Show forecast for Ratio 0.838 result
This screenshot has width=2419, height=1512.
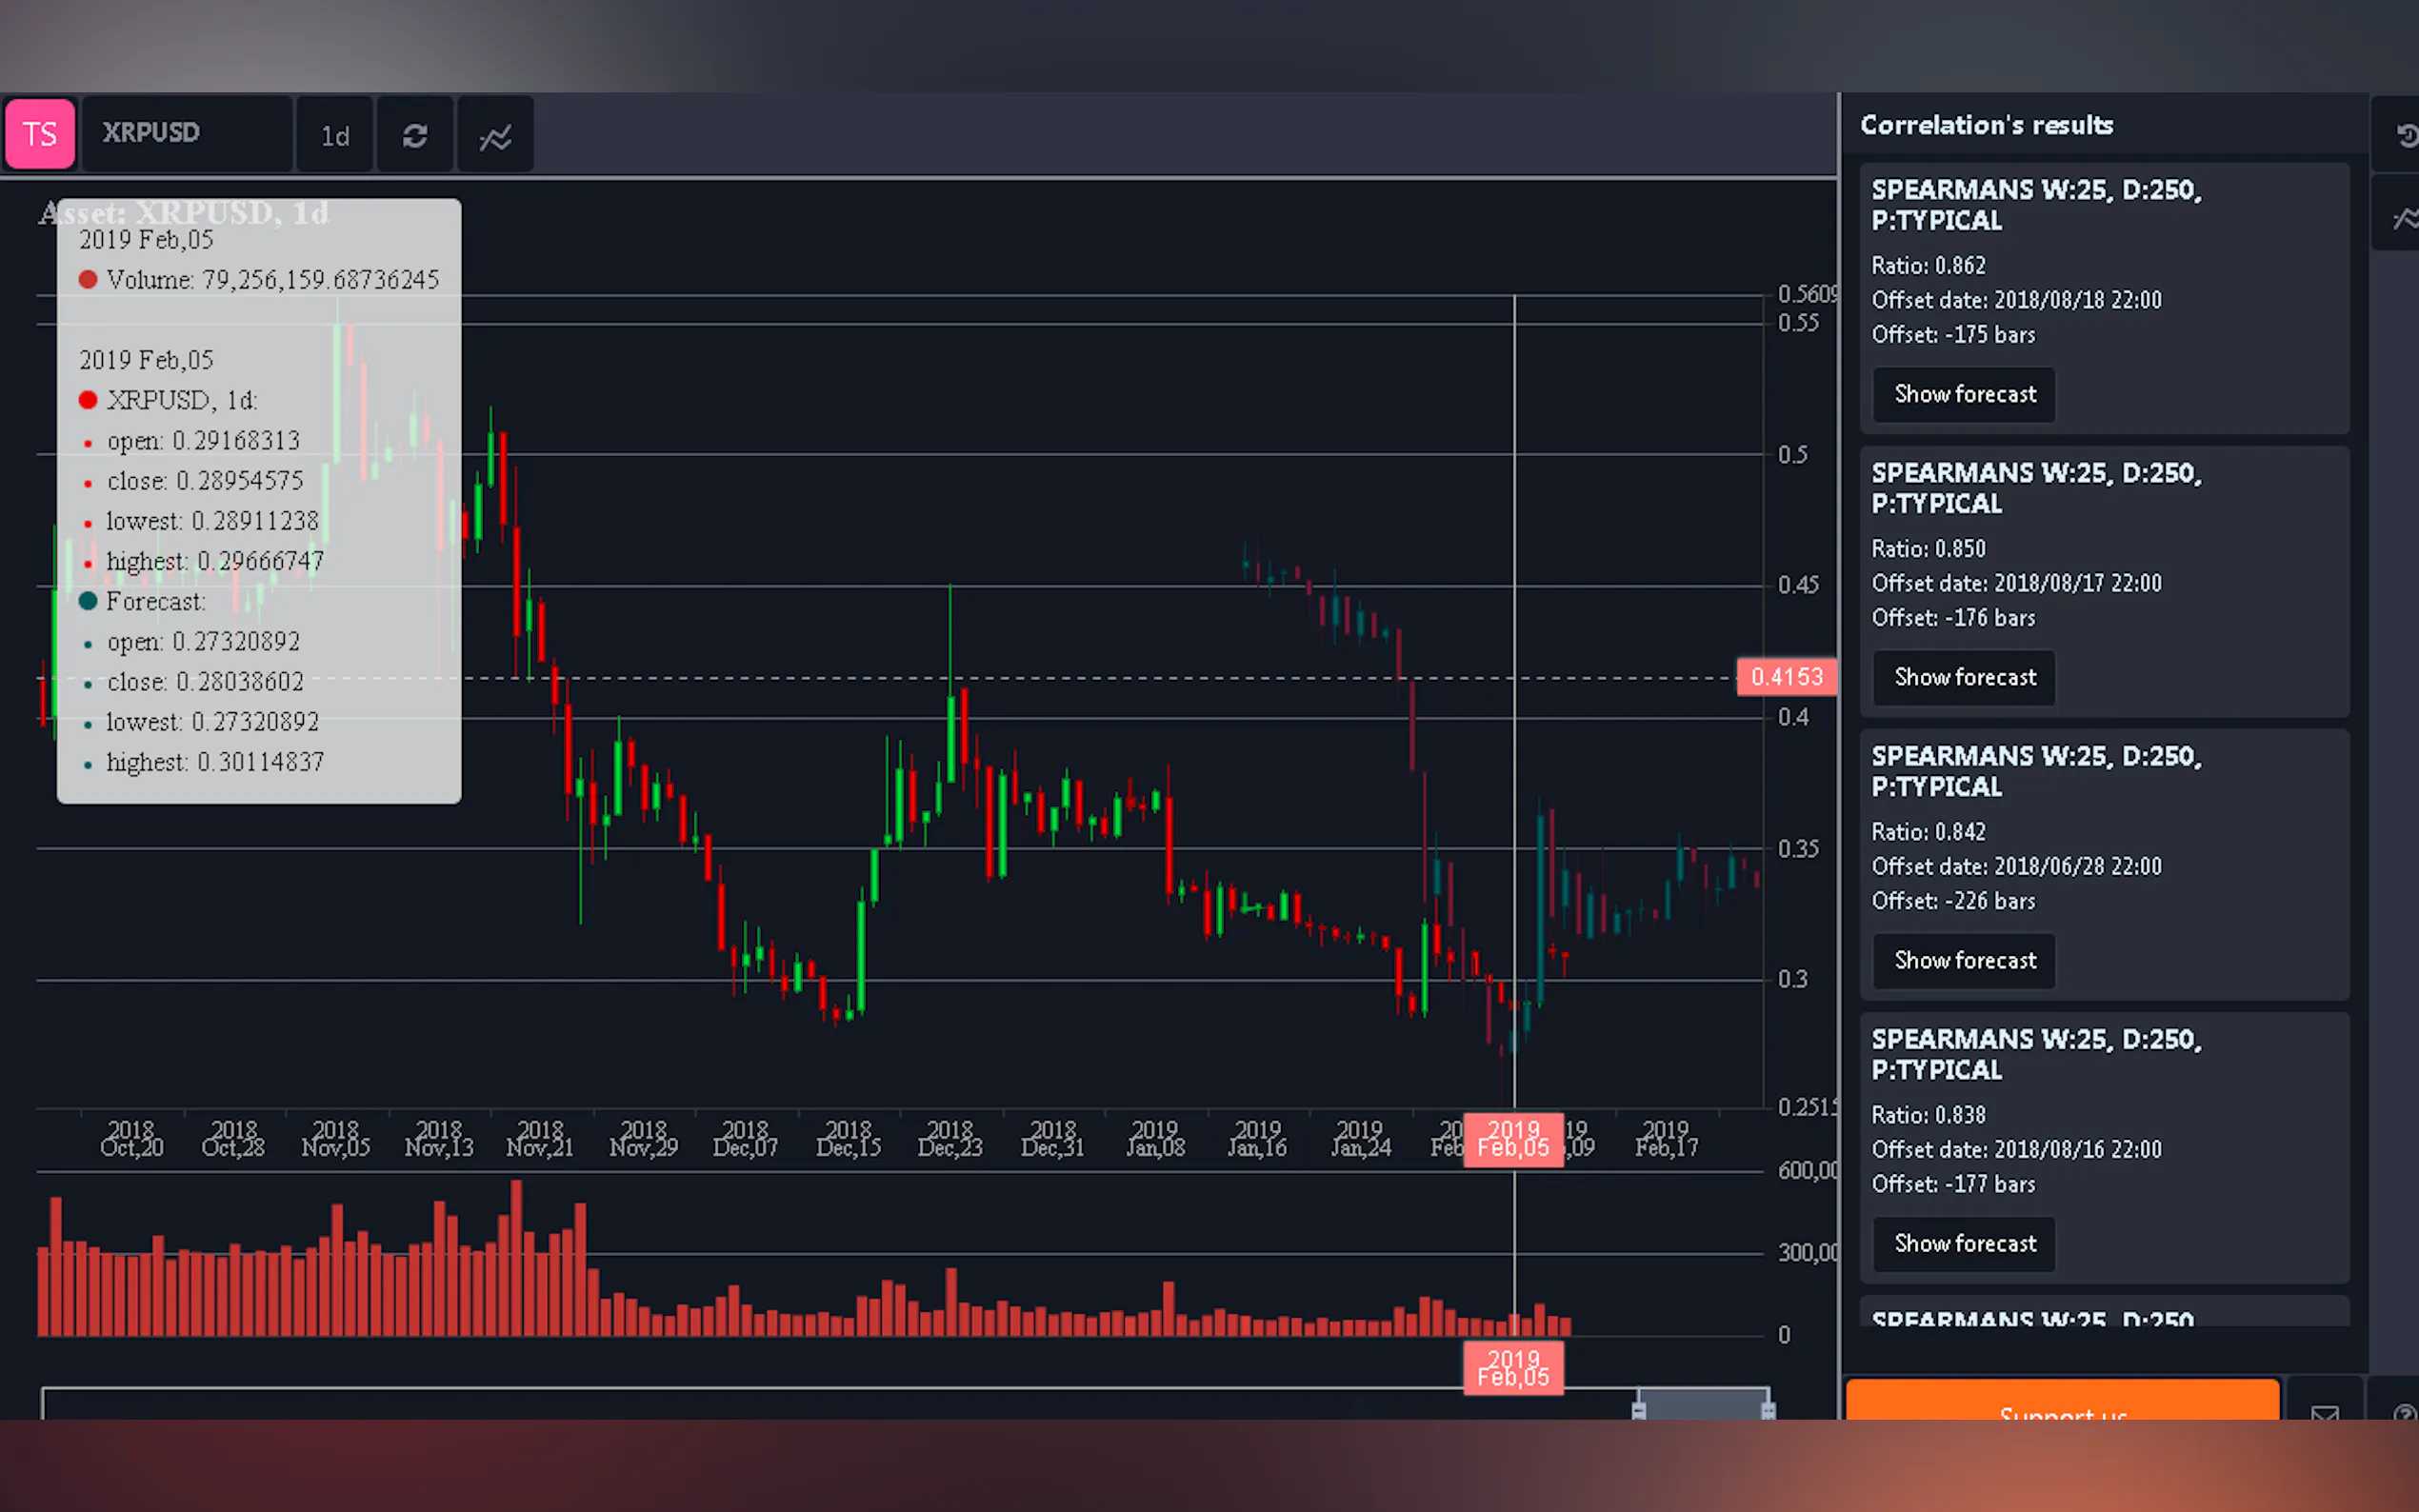click(1964, 1243)
